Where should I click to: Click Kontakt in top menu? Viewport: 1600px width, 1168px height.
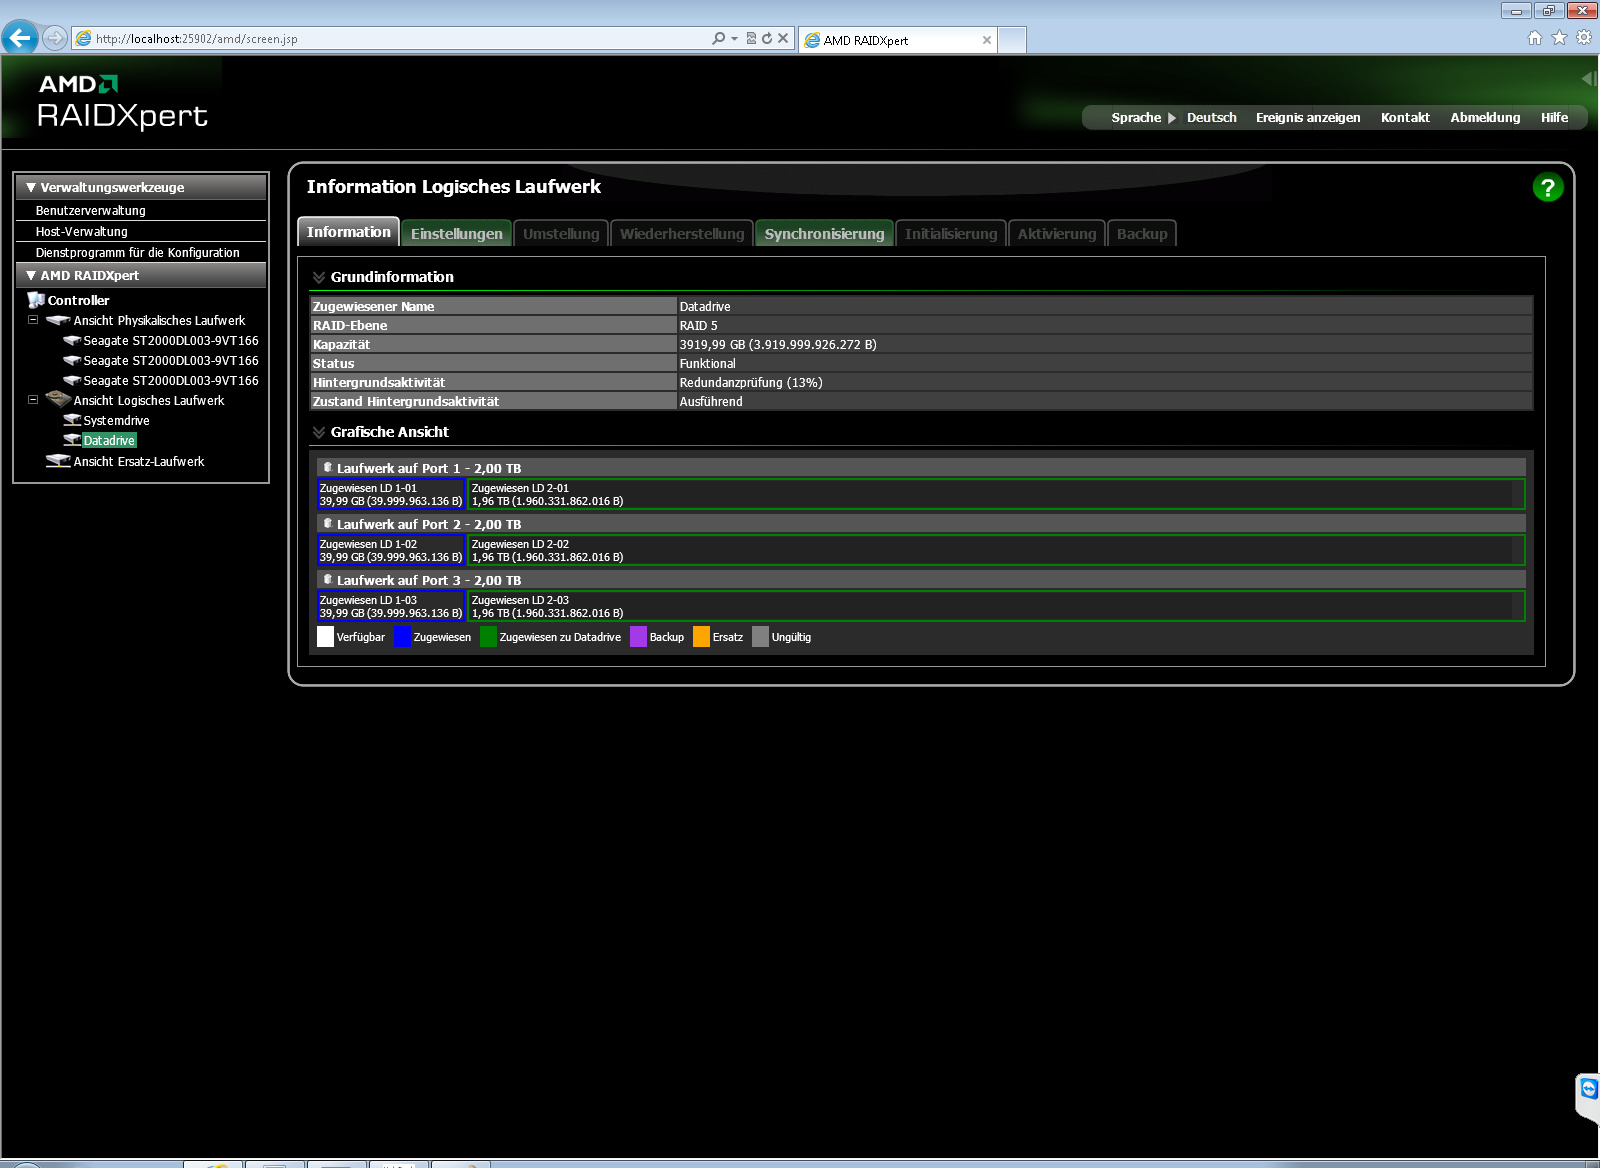[1405, 117]
